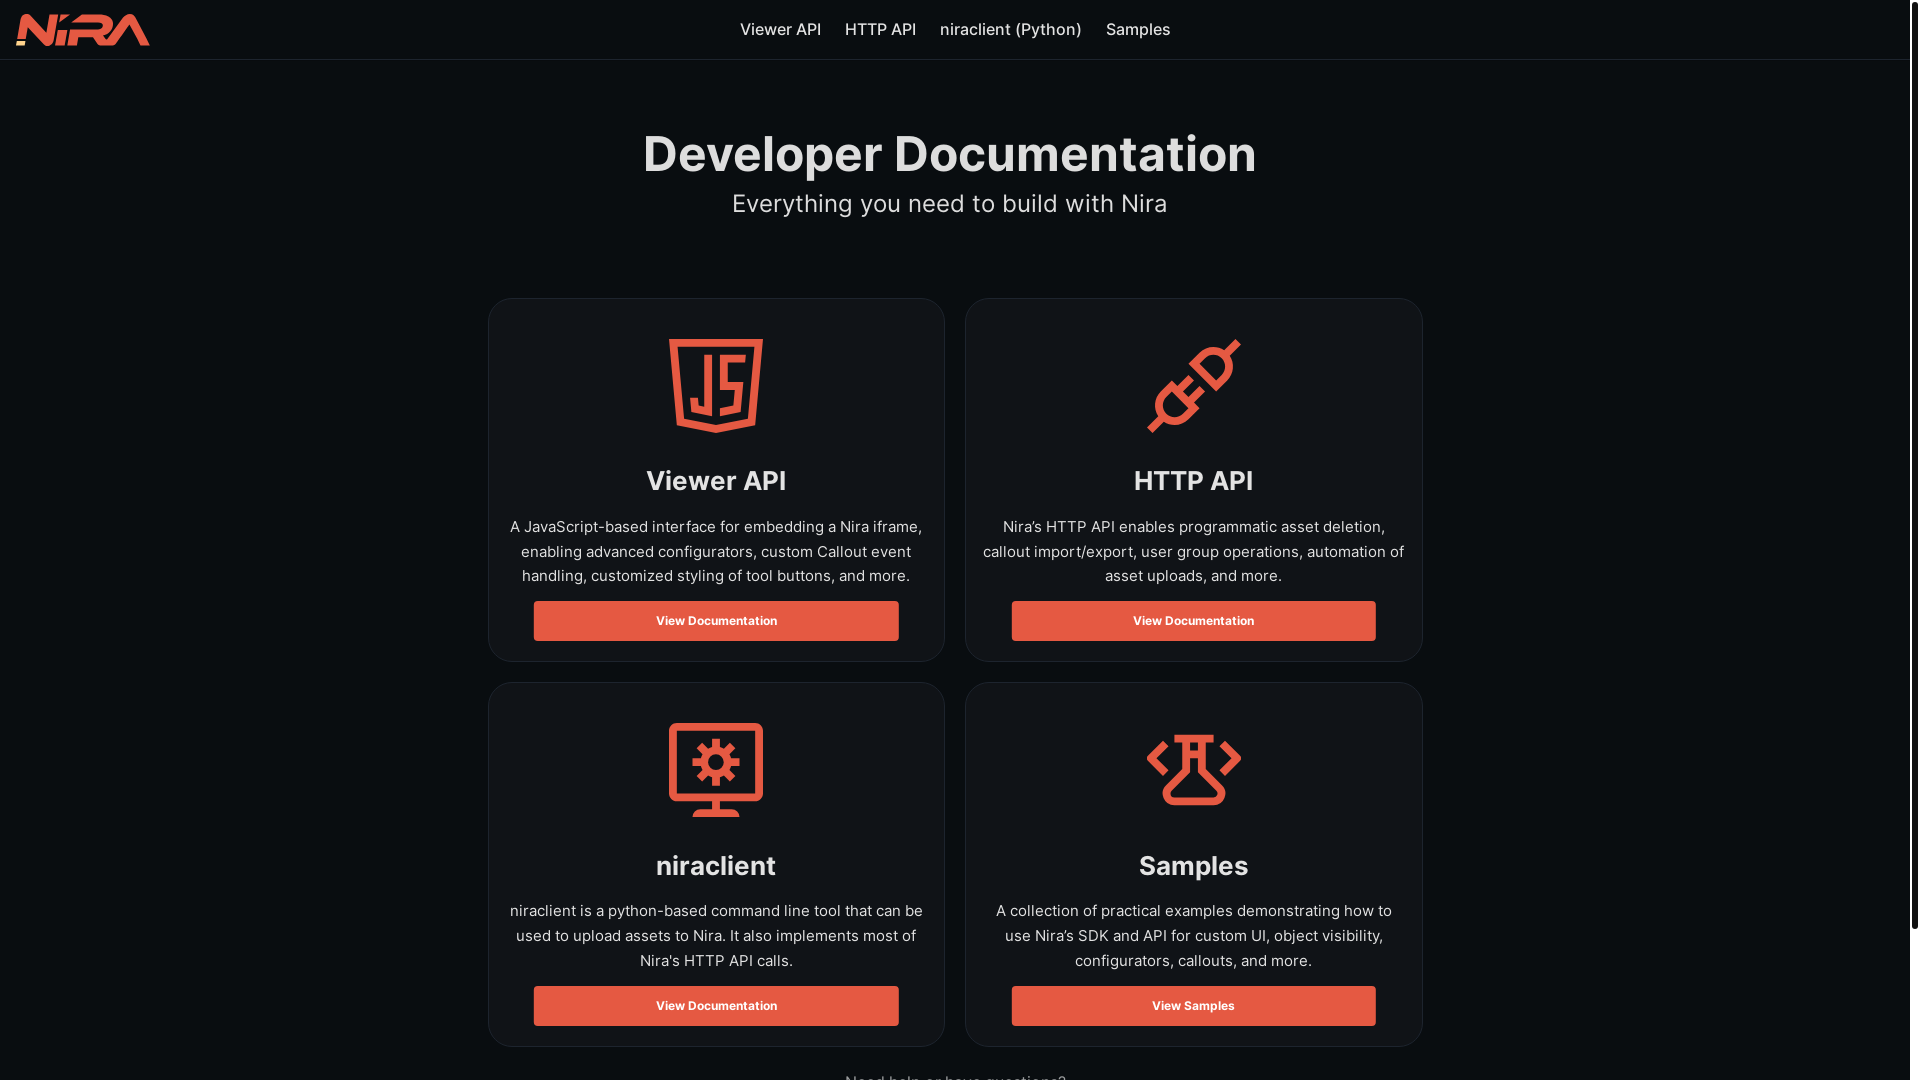Image resolution: width=1920 pixels, height=1080 pixels.
Task: Click the page vertical scrollbar
Action: (x=1914, y=465)
